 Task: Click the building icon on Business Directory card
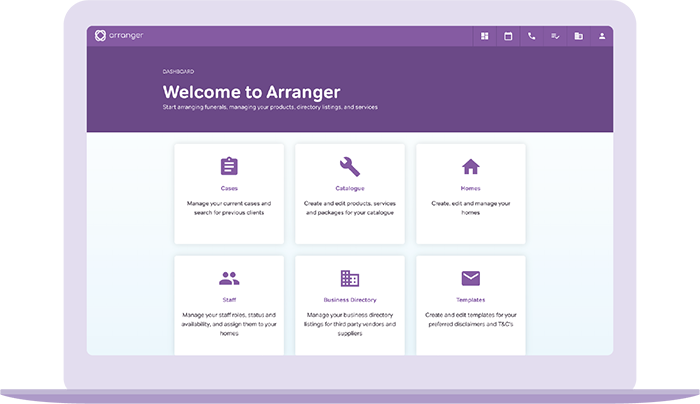click(350, 278)
